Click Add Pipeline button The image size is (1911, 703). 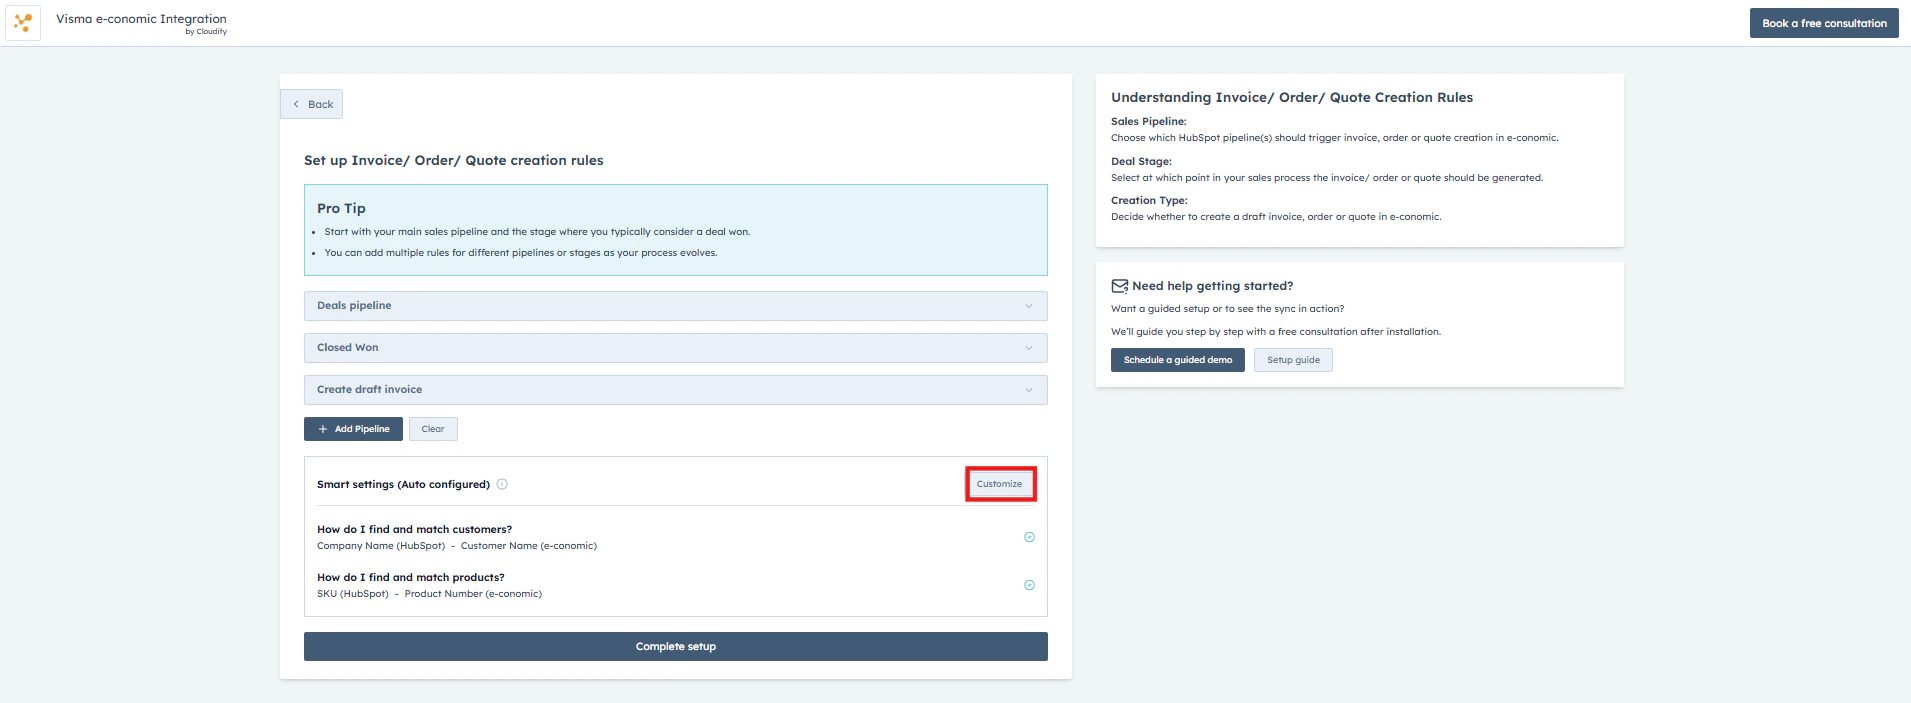click(x=353, y=429)
